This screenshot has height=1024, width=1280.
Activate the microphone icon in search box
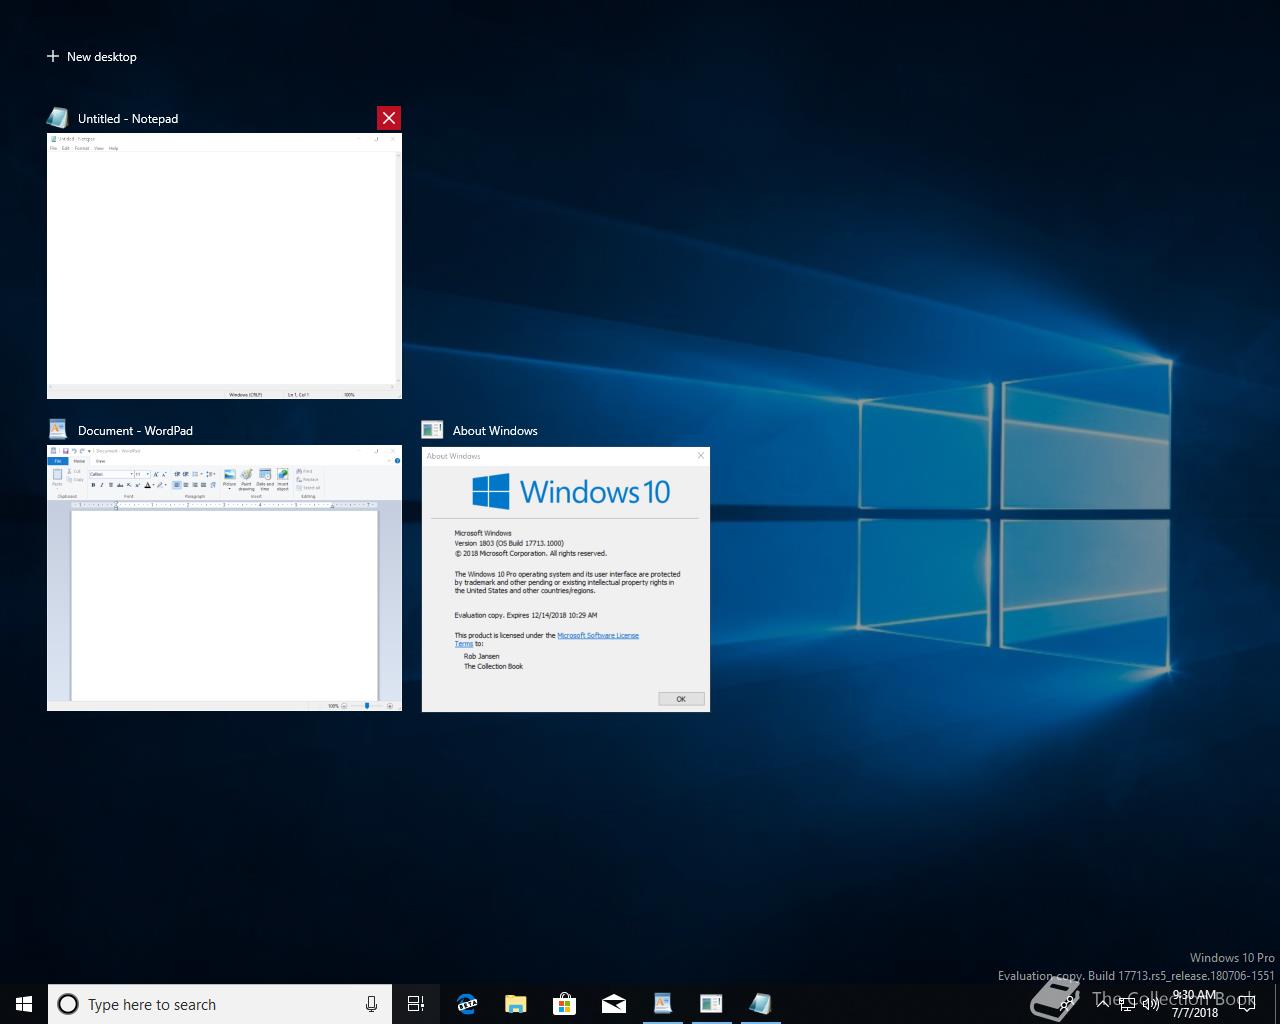[x=371, y=1004]
